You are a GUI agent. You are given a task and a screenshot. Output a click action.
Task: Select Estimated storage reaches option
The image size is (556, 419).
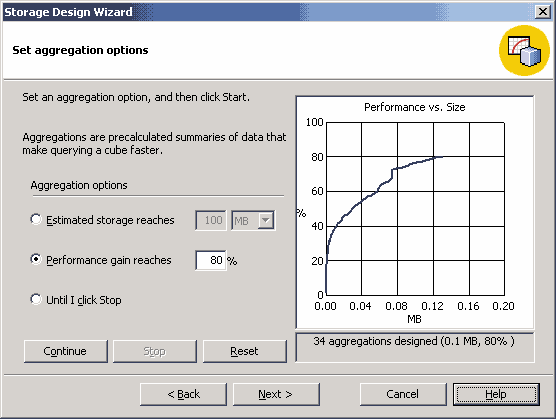pos(36,219)
